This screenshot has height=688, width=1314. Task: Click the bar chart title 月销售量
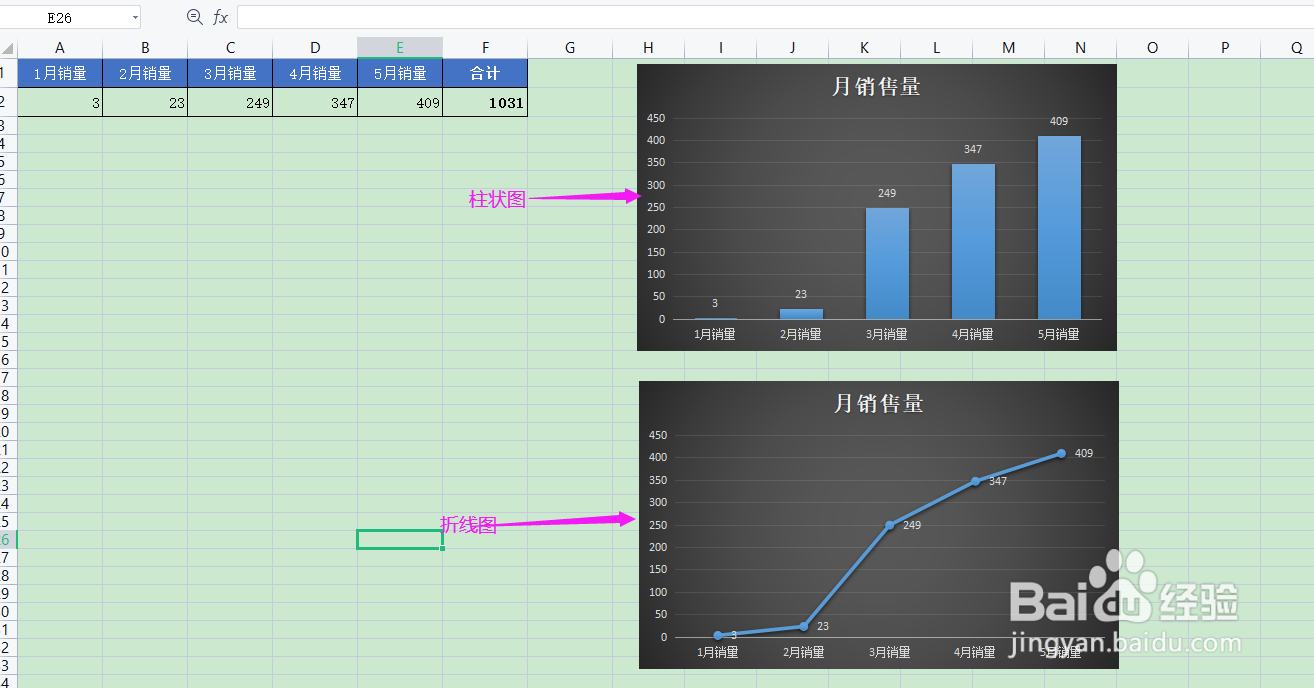coord(876,86)
